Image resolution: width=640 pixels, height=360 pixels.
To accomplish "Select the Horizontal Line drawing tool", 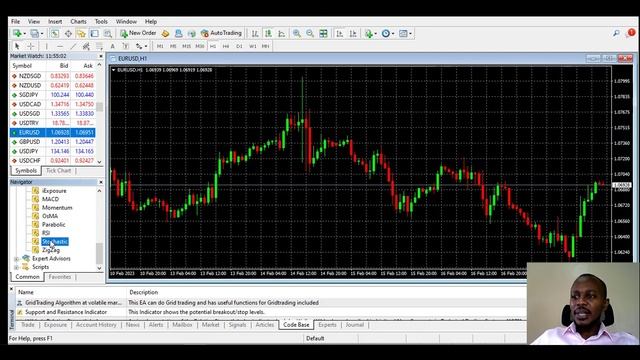I will click(60, 46).
